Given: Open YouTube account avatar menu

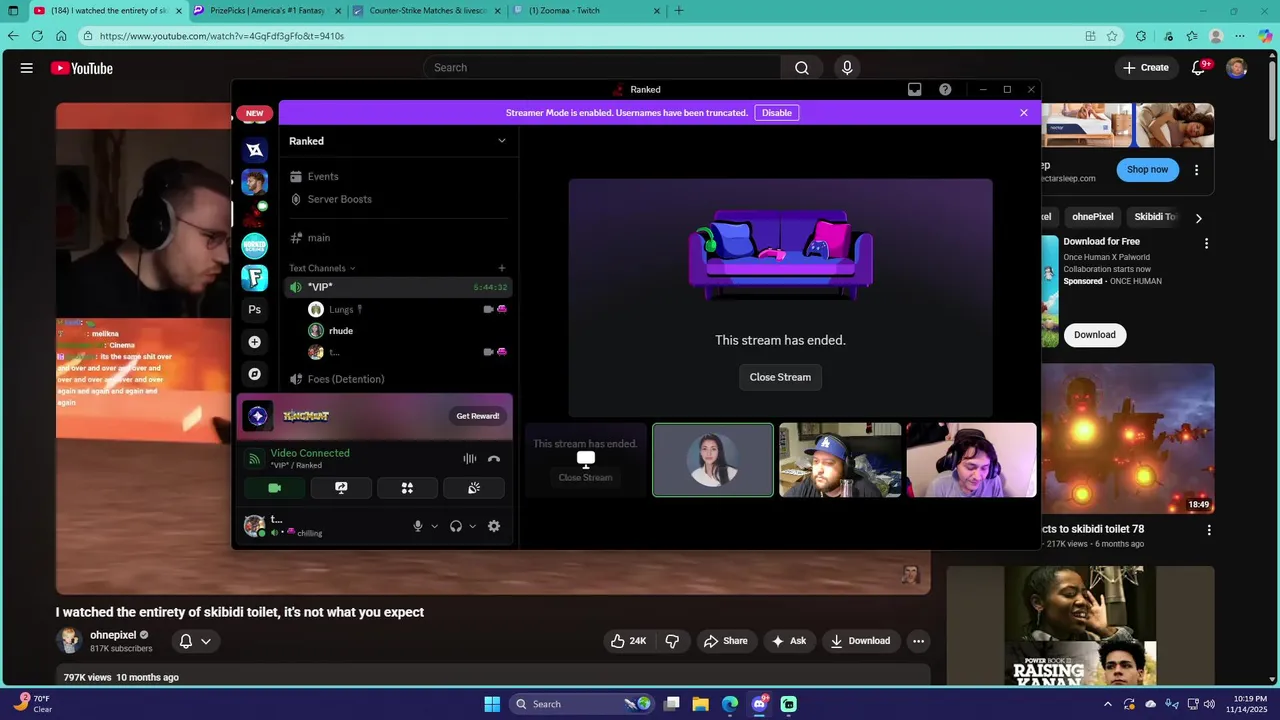Looking at the screenshot, I should [x=1237, y=68].
